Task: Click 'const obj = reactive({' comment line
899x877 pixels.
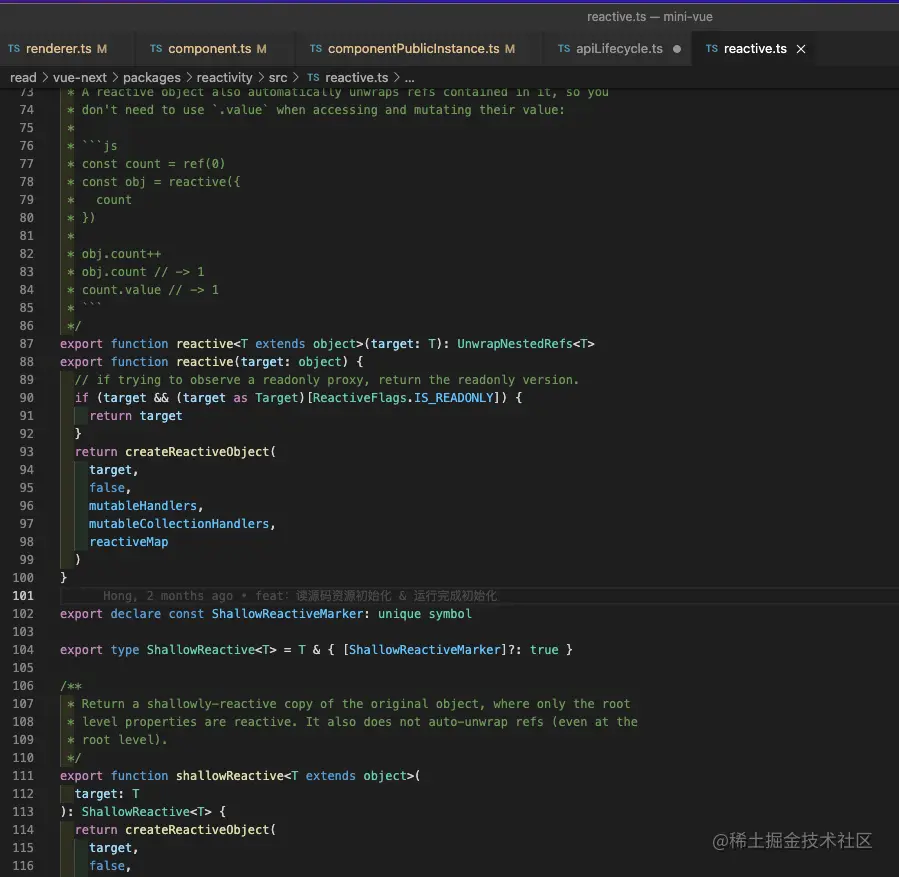Action: (x=161, y=182)
